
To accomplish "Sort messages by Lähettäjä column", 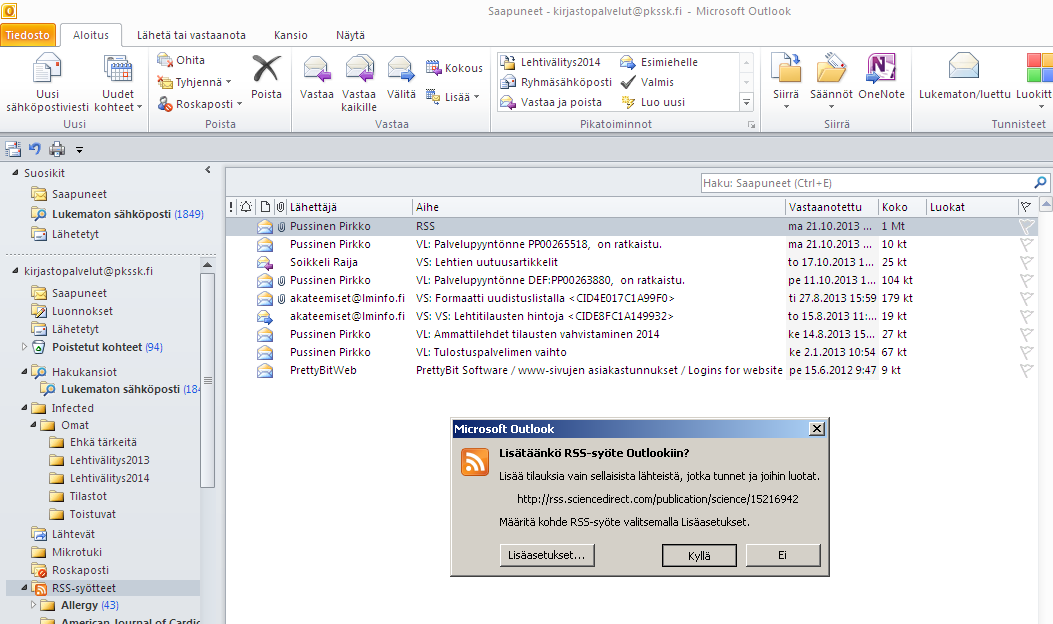I will pyautogui.click(x=349, y=207).
